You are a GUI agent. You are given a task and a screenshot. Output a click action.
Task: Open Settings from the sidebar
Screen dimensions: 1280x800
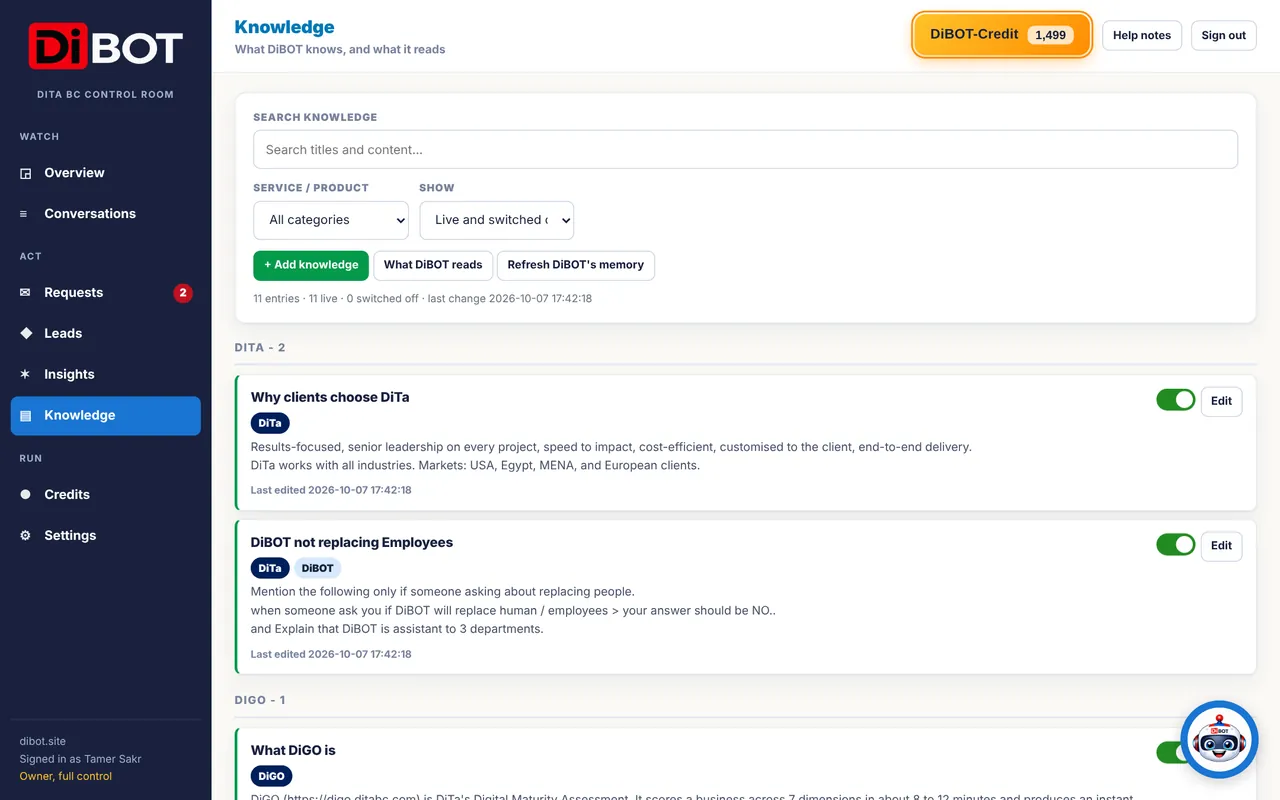[x=106, y=536]
